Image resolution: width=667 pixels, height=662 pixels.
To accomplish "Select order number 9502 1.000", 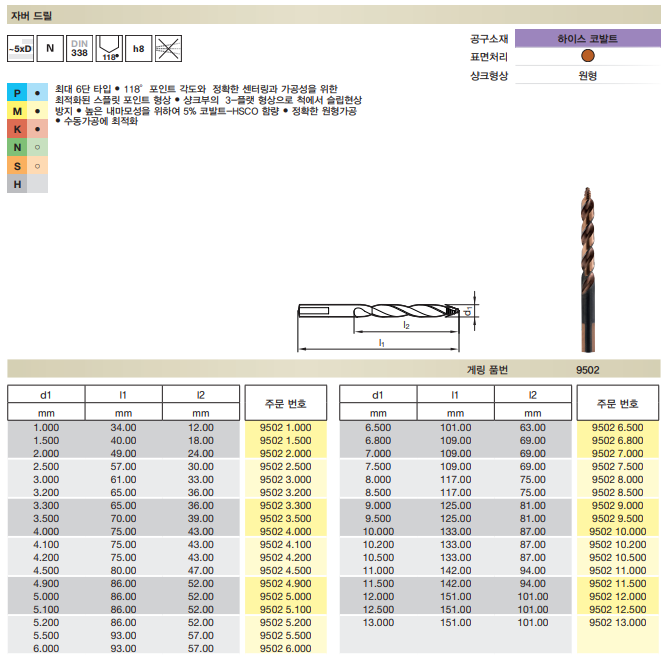I will (x=285, y=427).
